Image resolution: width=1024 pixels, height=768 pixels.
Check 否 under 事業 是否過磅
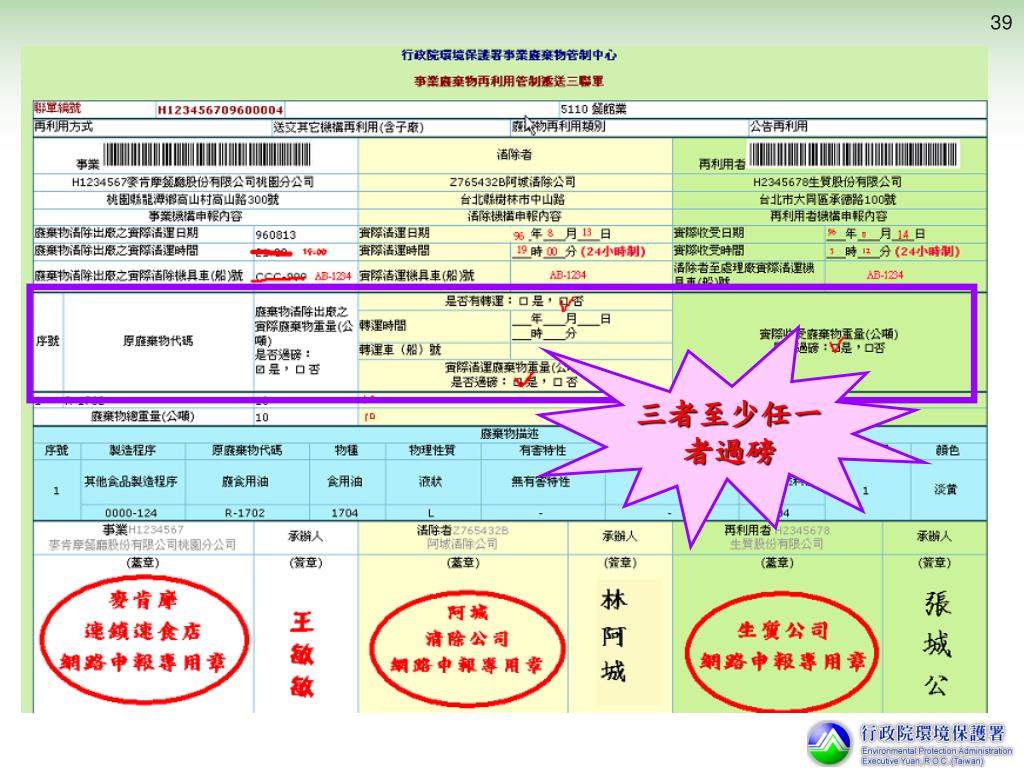300,370
